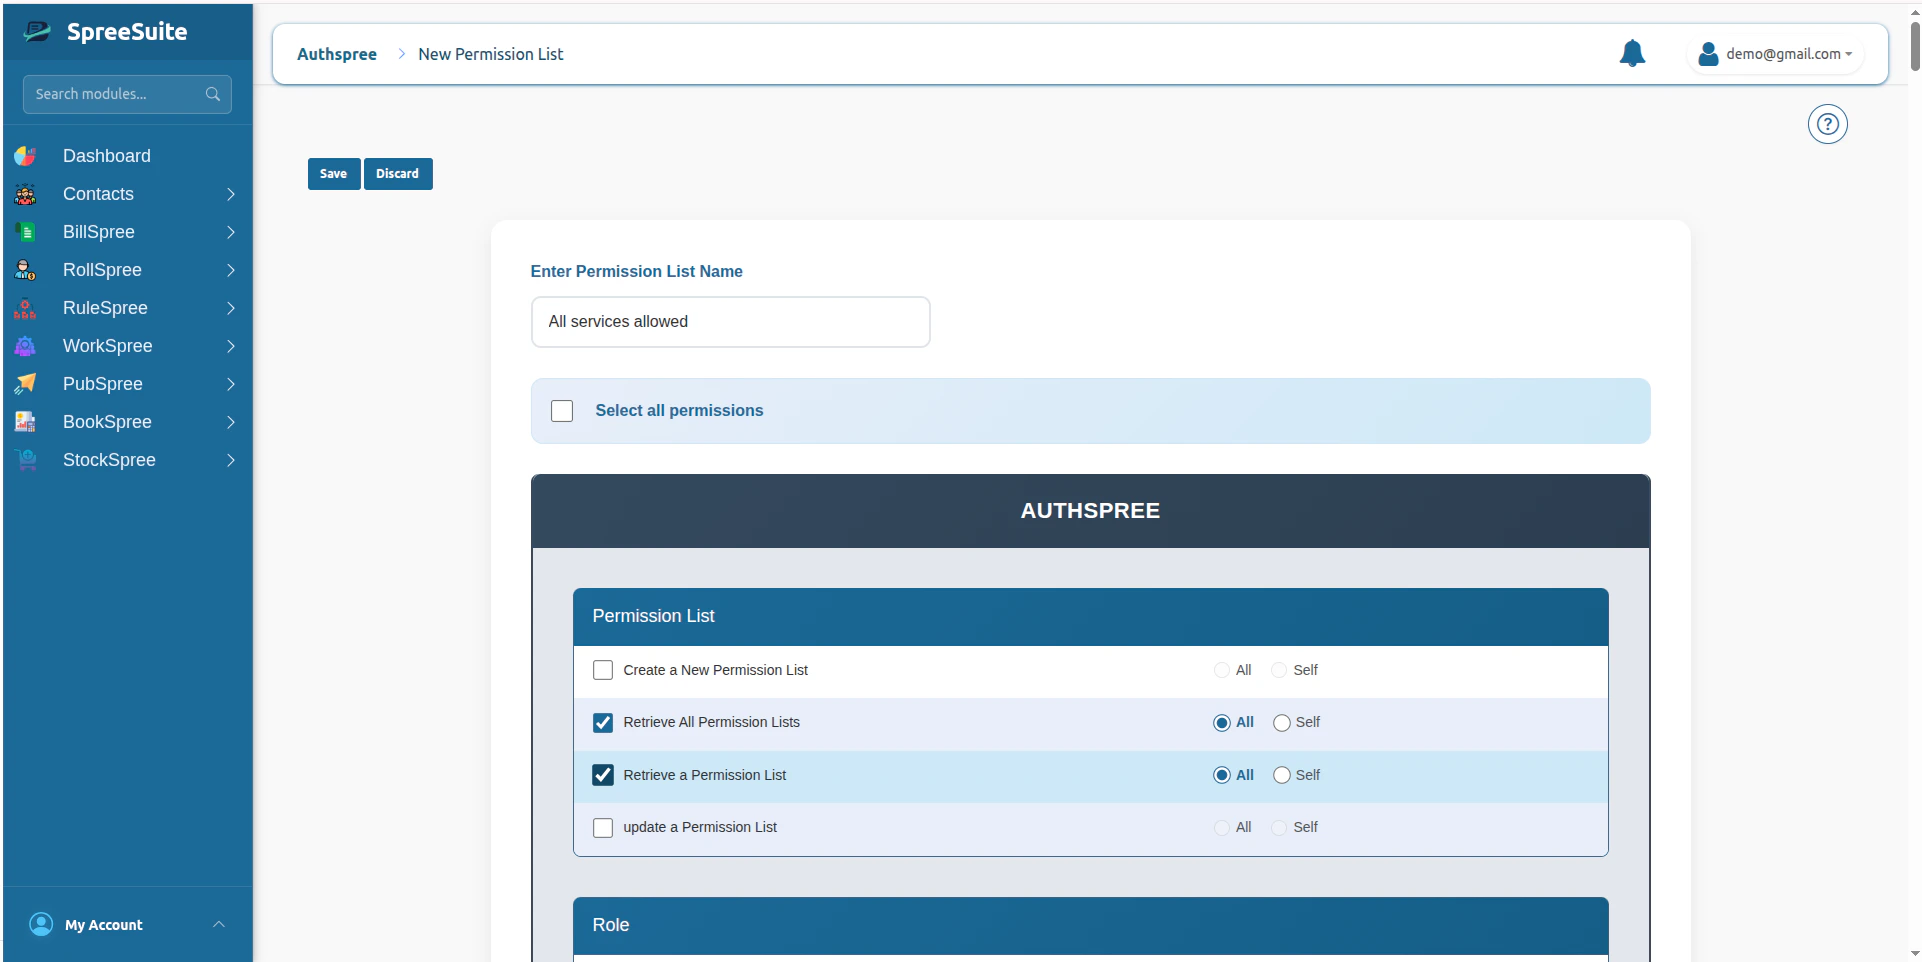Click the BillSpree invoice icon
The height and width of the screenshot is (962, 1922).
25,232
